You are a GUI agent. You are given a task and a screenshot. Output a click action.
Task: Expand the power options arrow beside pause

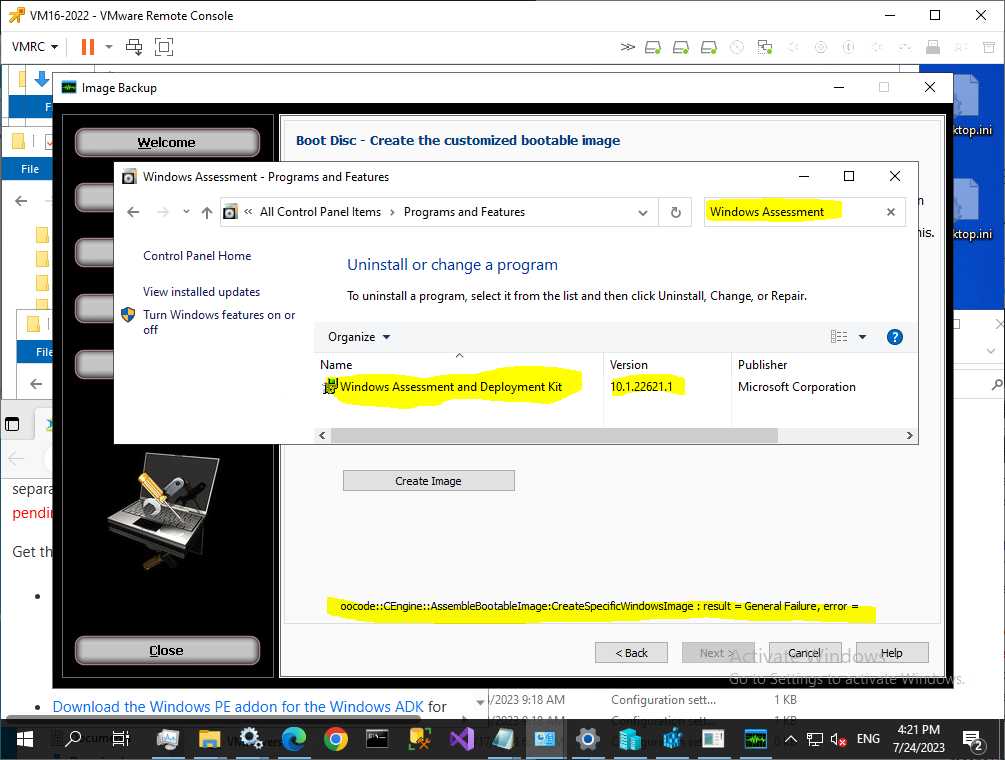(x=109, y=47)
